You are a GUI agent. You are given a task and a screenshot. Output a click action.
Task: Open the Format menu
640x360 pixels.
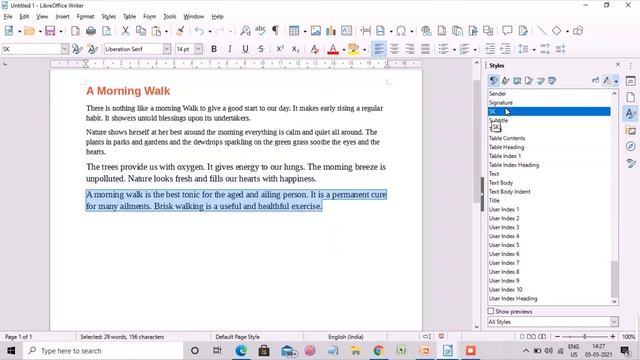click(85, 16)
